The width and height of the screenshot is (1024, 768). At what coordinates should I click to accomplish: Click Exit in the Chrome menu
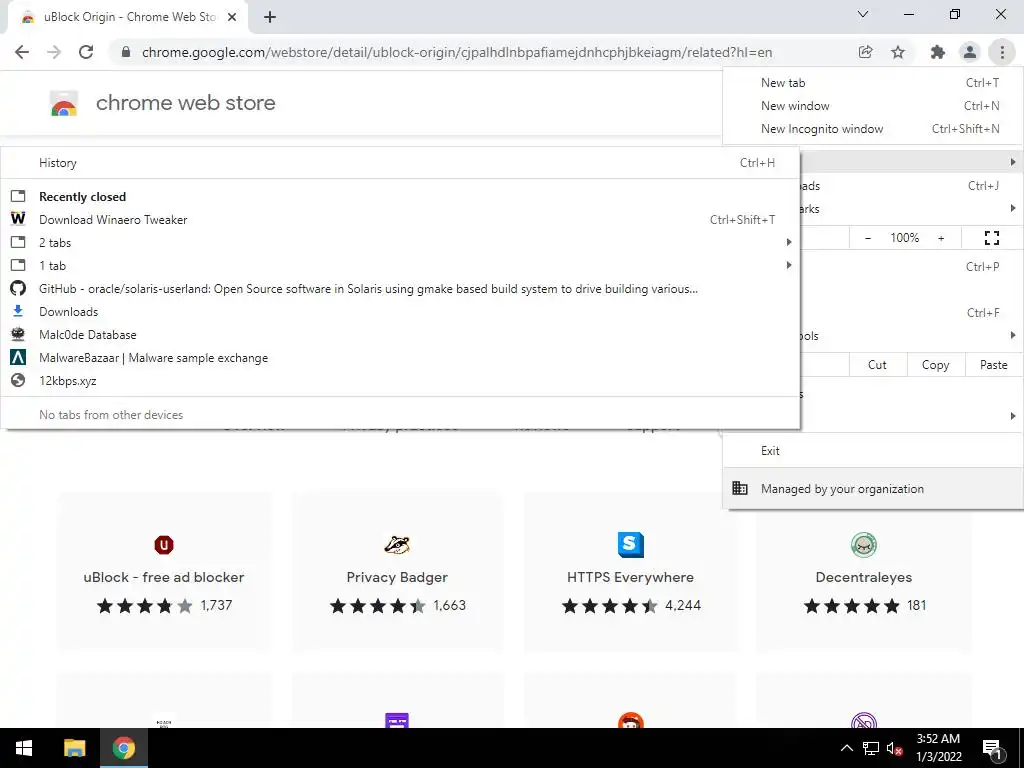(872, 451)
